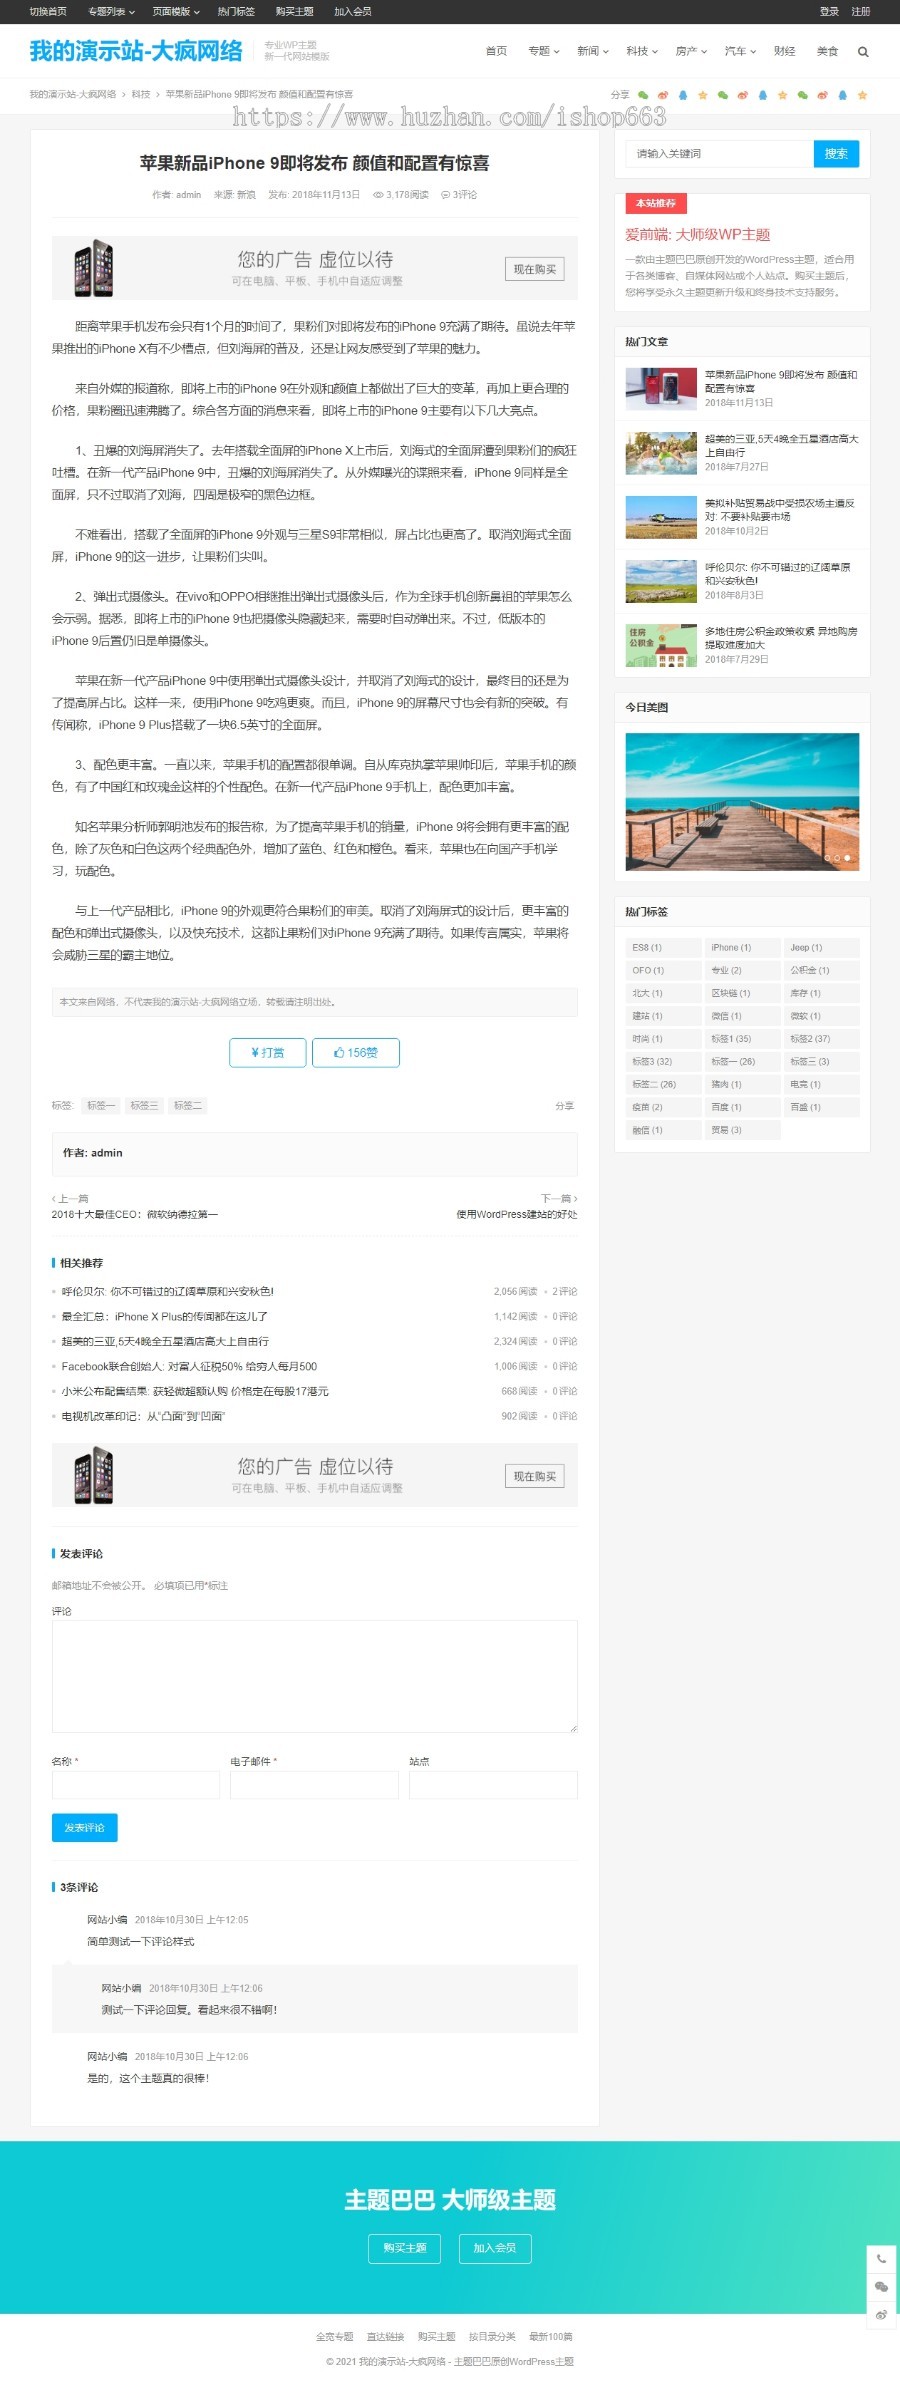900x2385 pixels.
Task: Open the 房产 dropdown in main navigation
Action: (690, 51)
